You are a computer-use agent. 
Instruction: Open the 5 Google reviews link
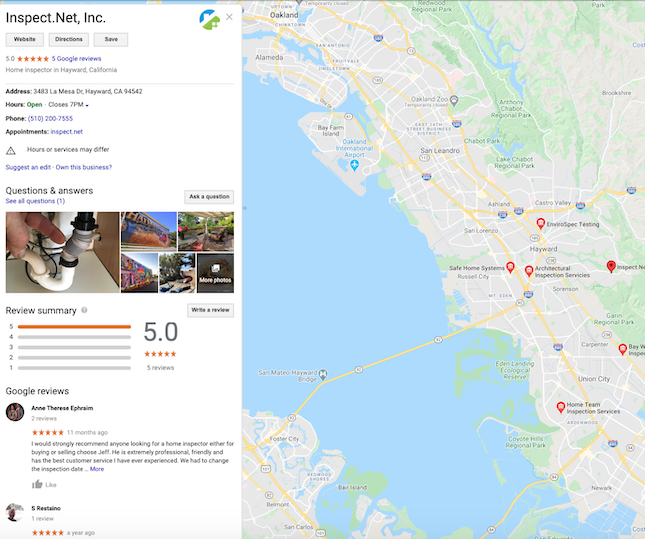77,58
